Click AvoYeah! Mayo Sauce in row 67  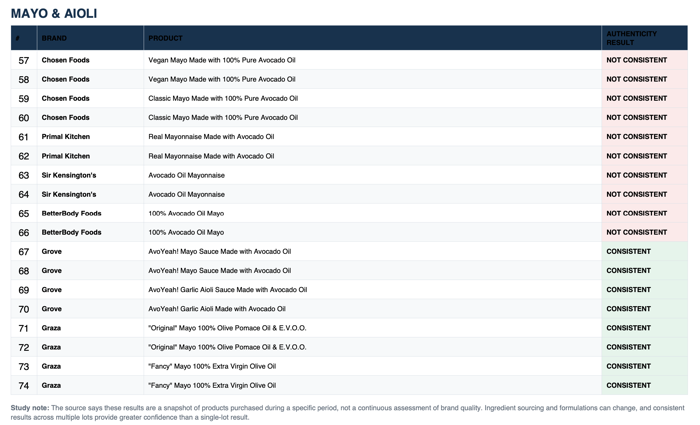tap(220, 251)
